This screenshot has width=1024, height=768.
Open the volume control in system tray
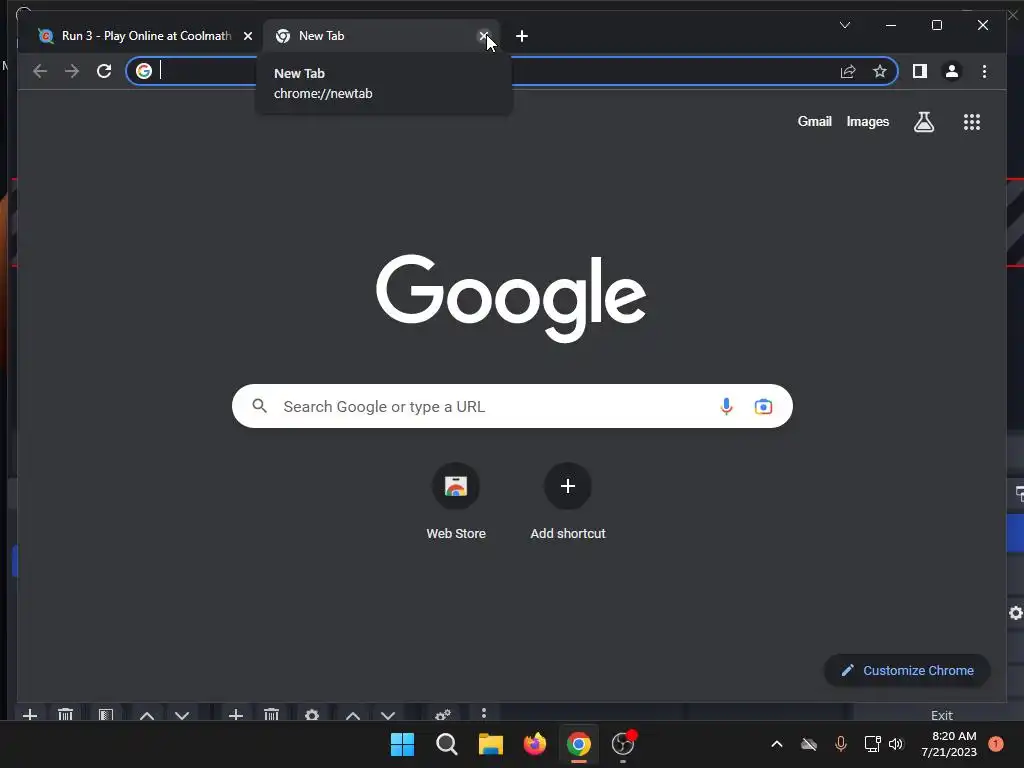tap(895, 744)
